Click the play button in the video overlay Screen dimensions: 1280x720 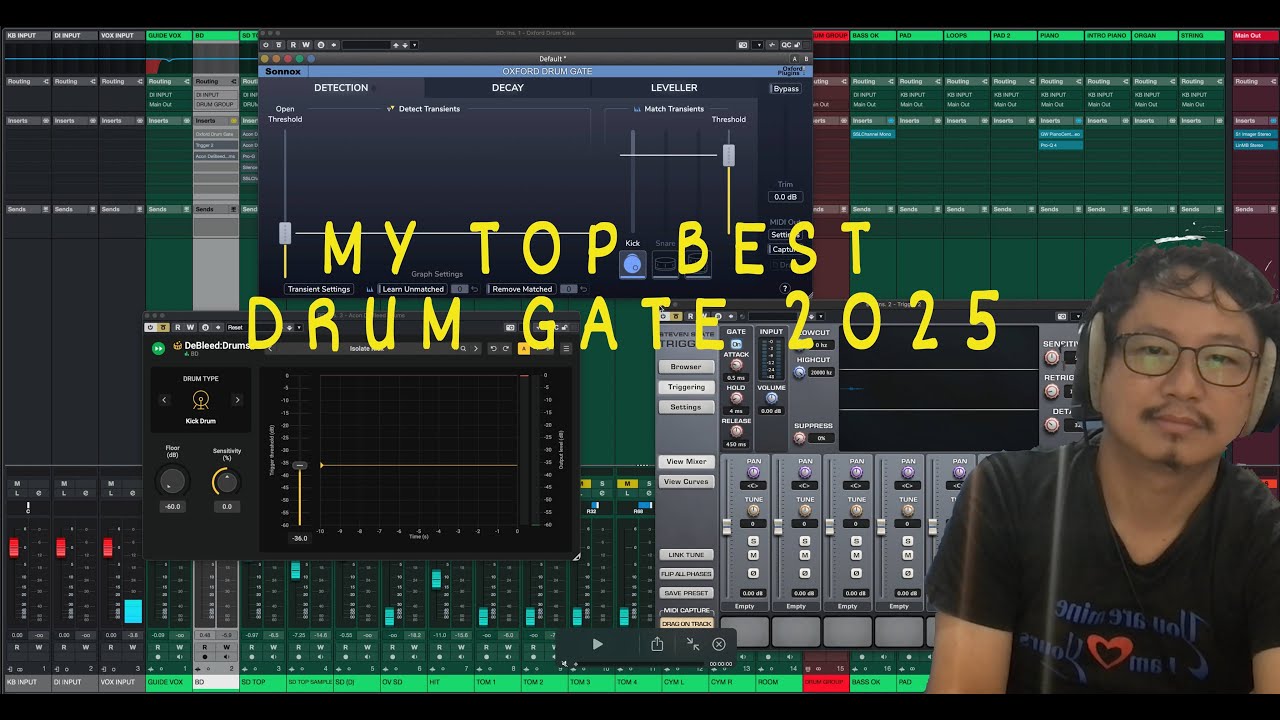(597, 644)
